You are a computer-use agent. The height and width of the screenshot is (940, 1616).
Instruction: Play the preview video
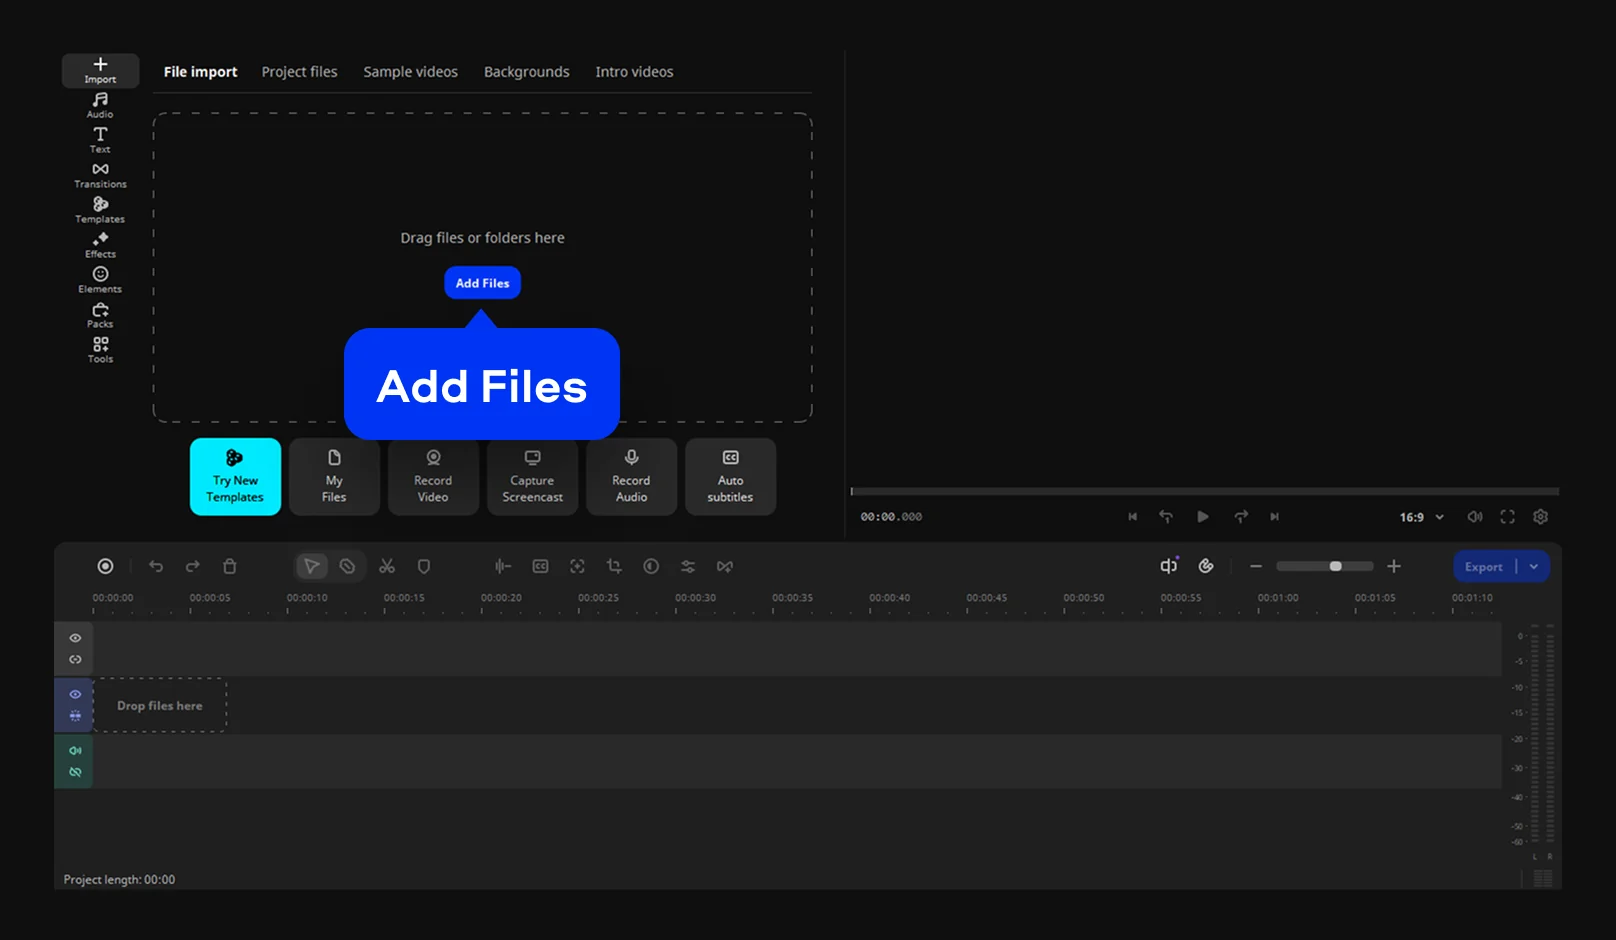click(x=1203, y=517)
